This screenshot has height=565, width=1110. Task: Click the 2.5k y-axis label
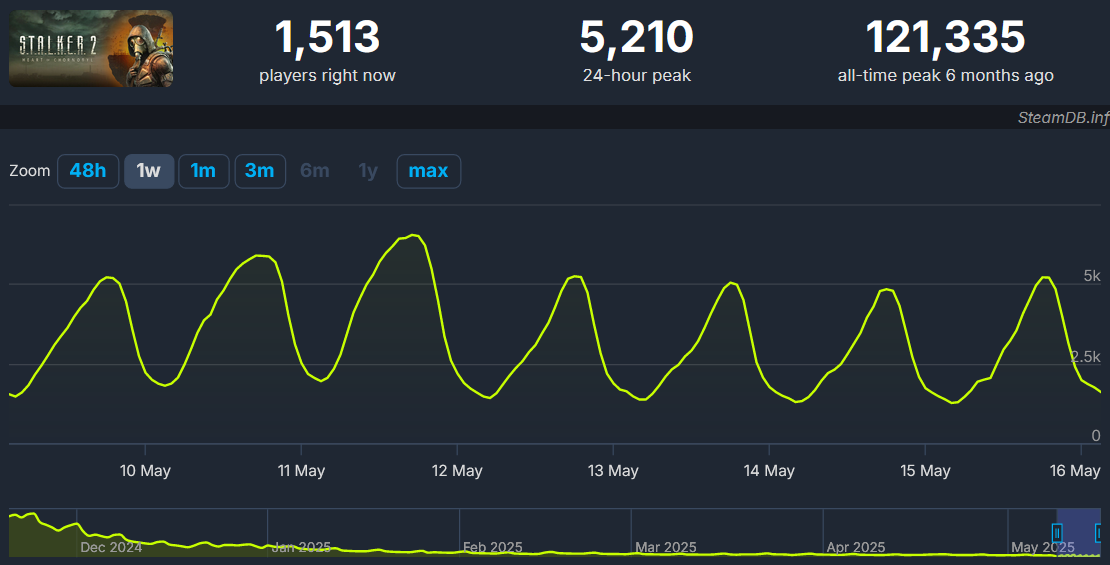click(1086, 356)
